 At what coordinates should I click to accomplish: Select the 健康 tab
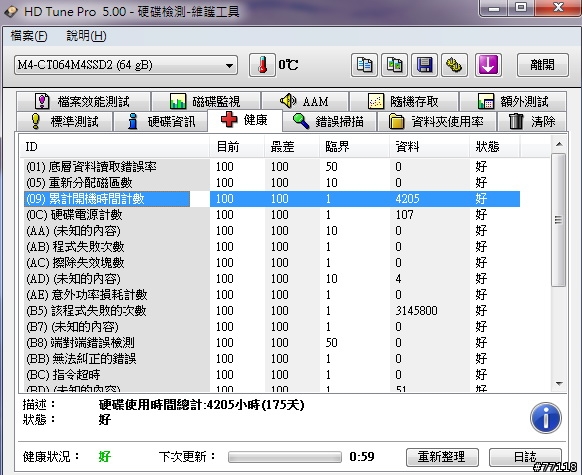pyautogui.click(x=245, y=120)
